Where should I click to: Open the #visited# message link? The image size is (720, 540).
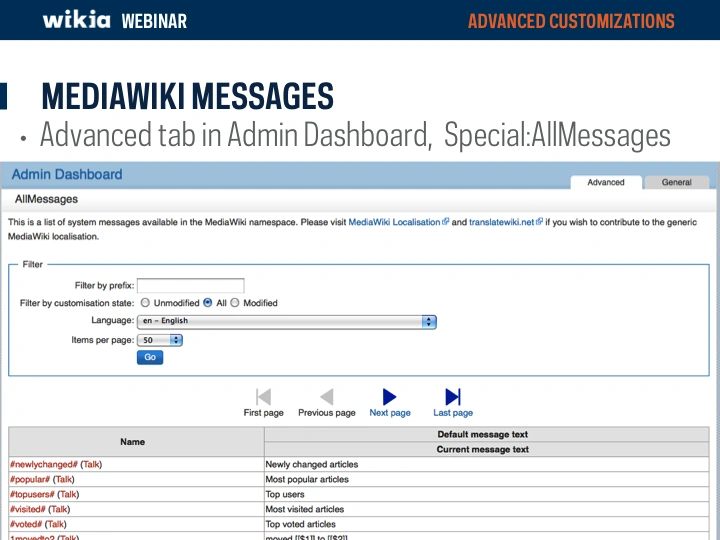[27, 509]
